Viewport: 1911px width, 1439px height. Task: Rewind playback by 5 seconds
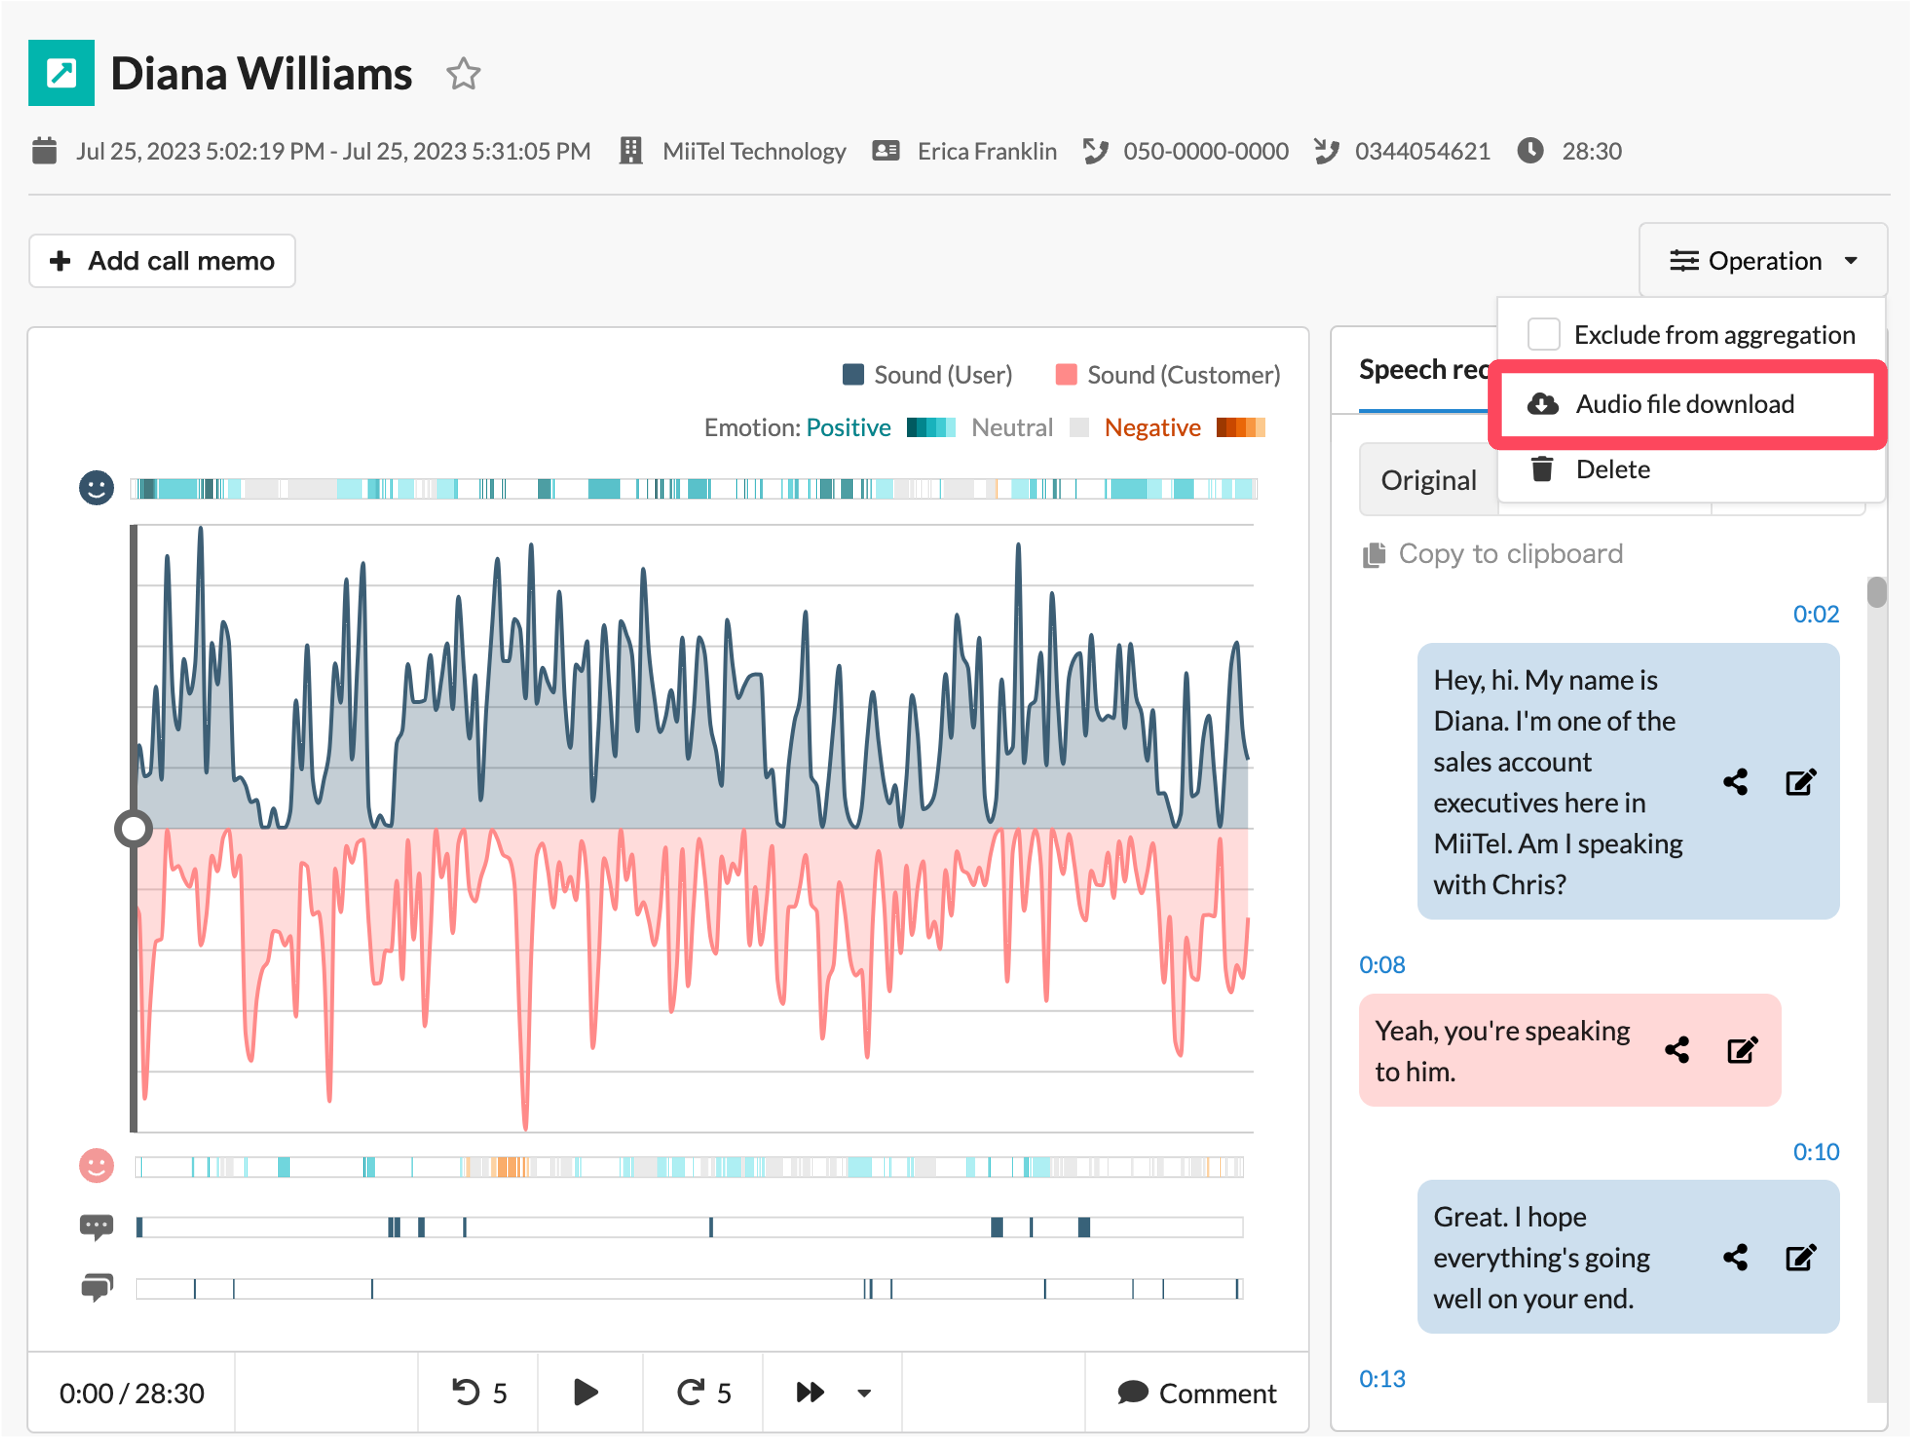[x=479, y=1392]
